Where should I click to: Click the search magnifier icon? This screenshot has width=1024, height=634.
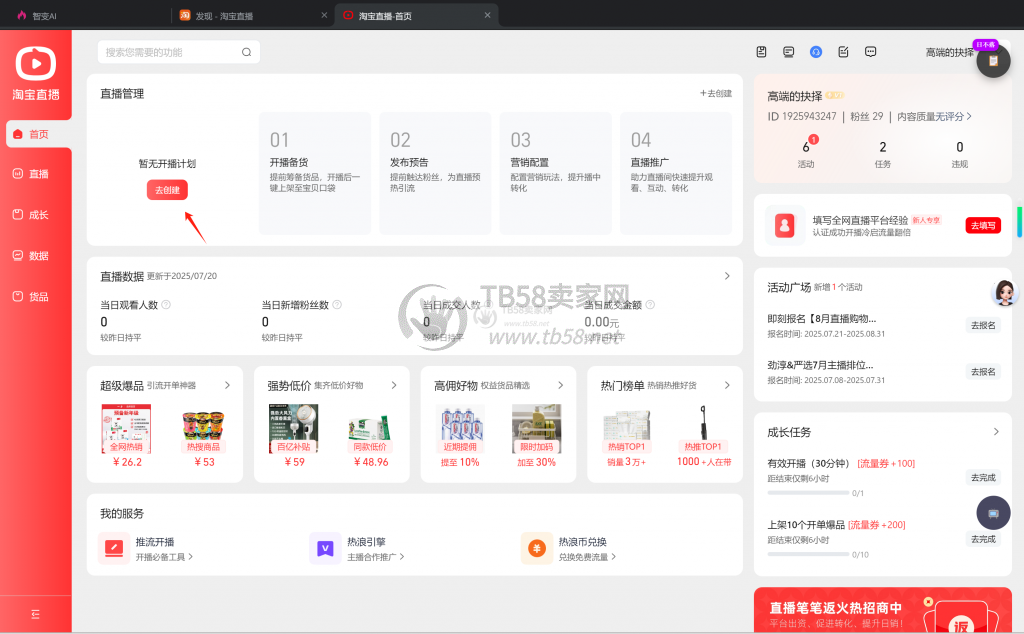[x=246, y=52]
